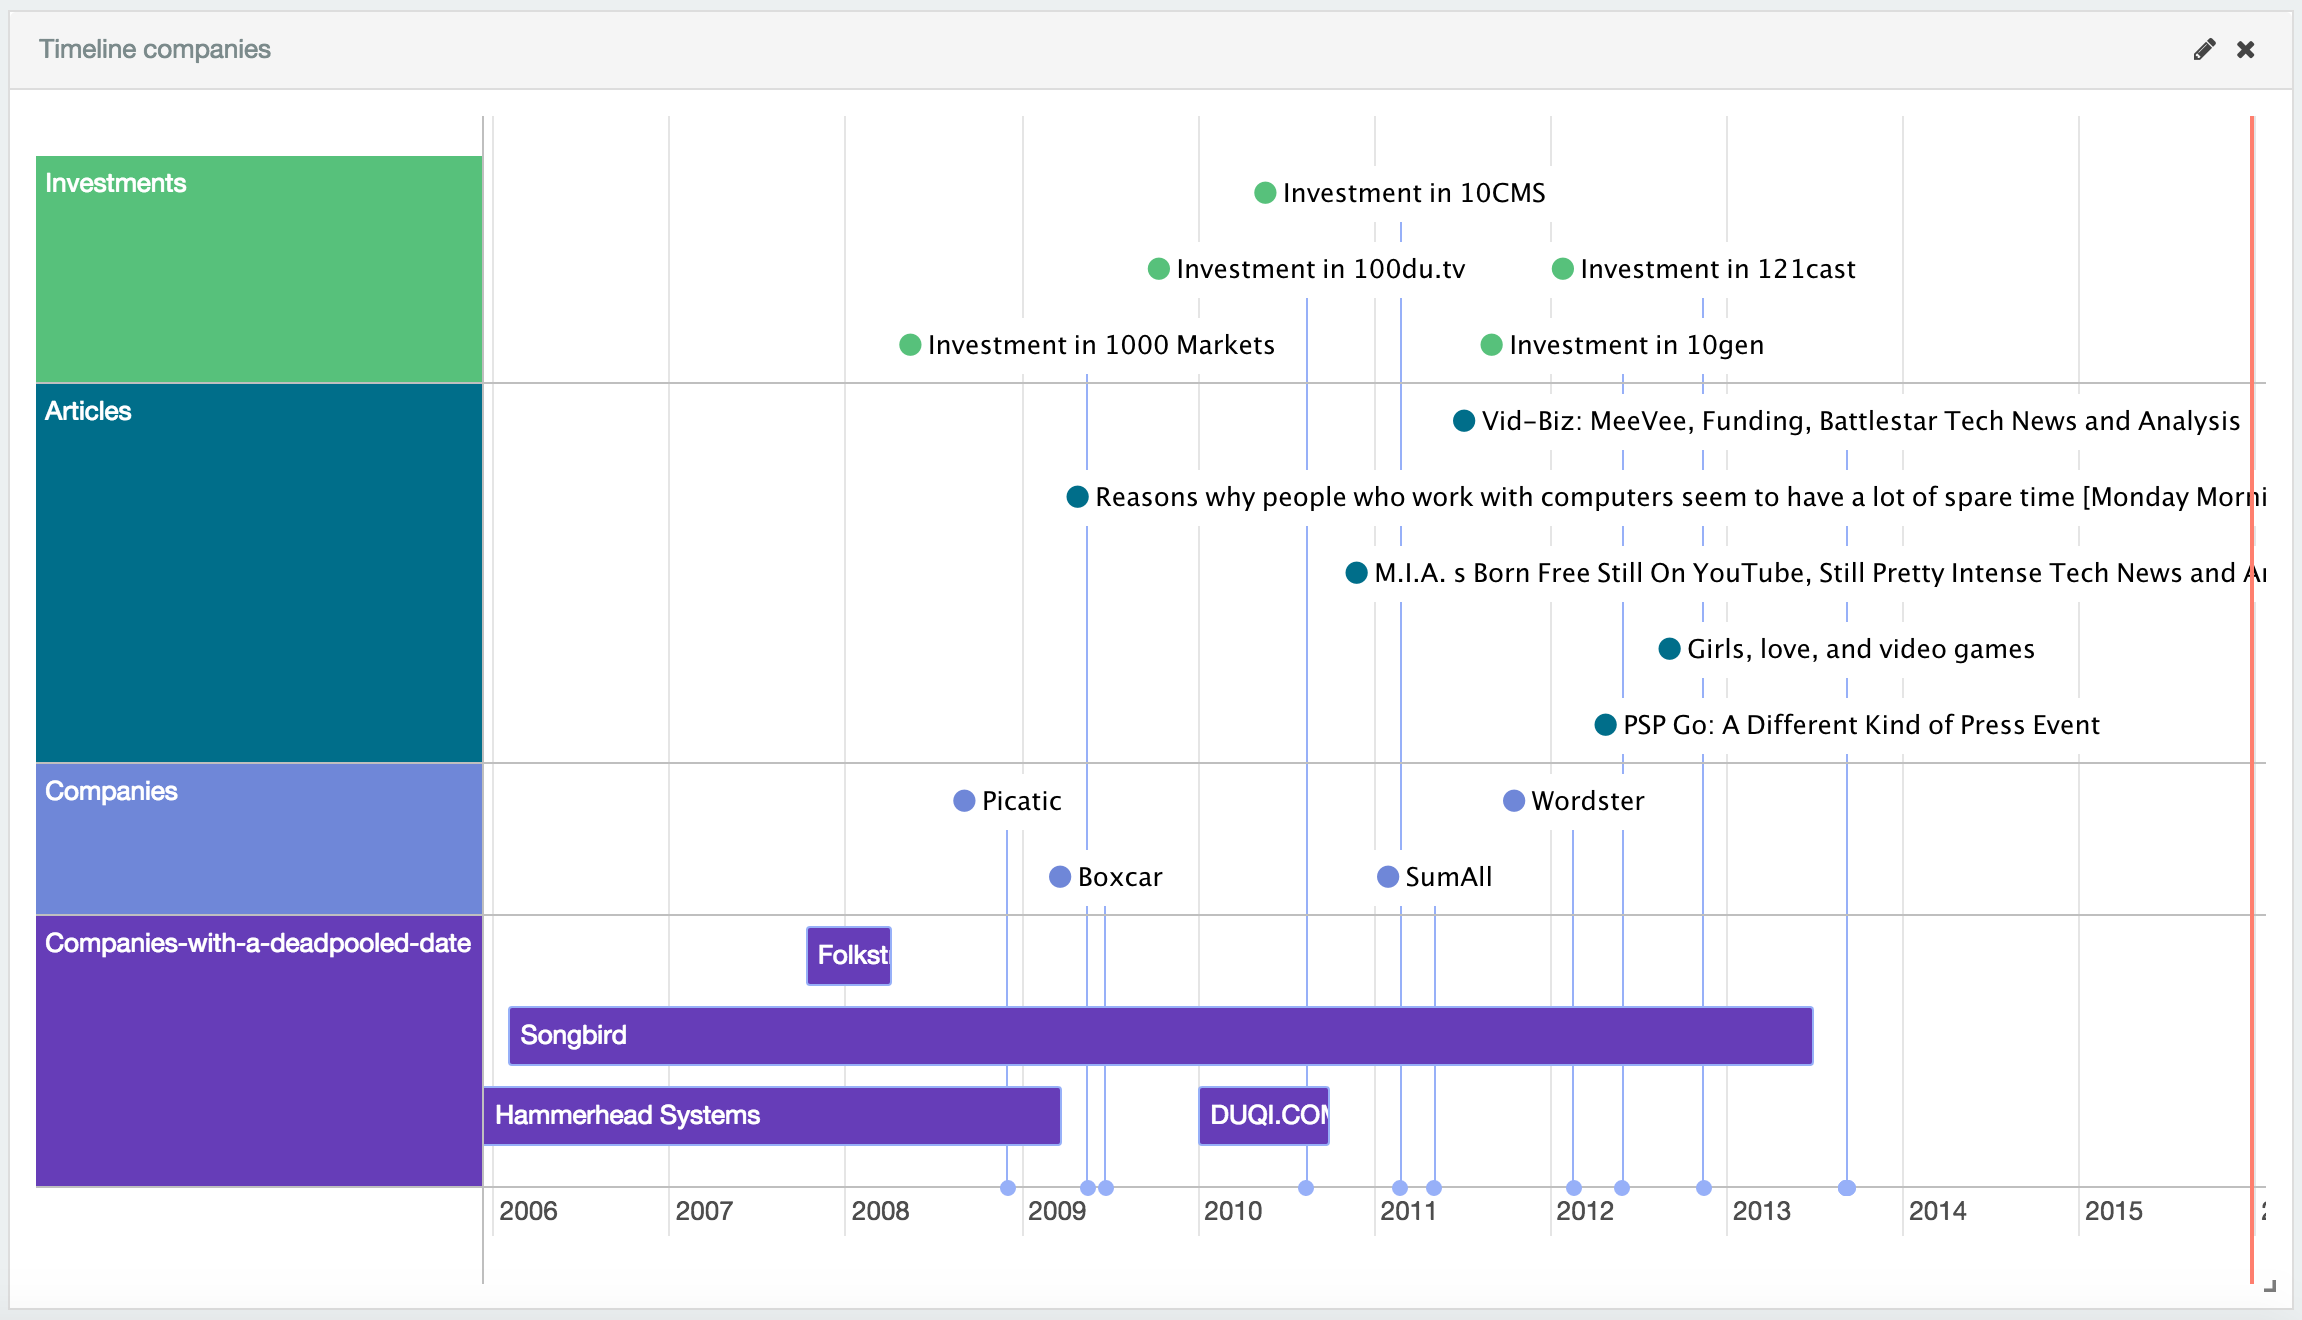
Task: Select the Investment in 100du.tv marker
Action: coord(1157,268)
